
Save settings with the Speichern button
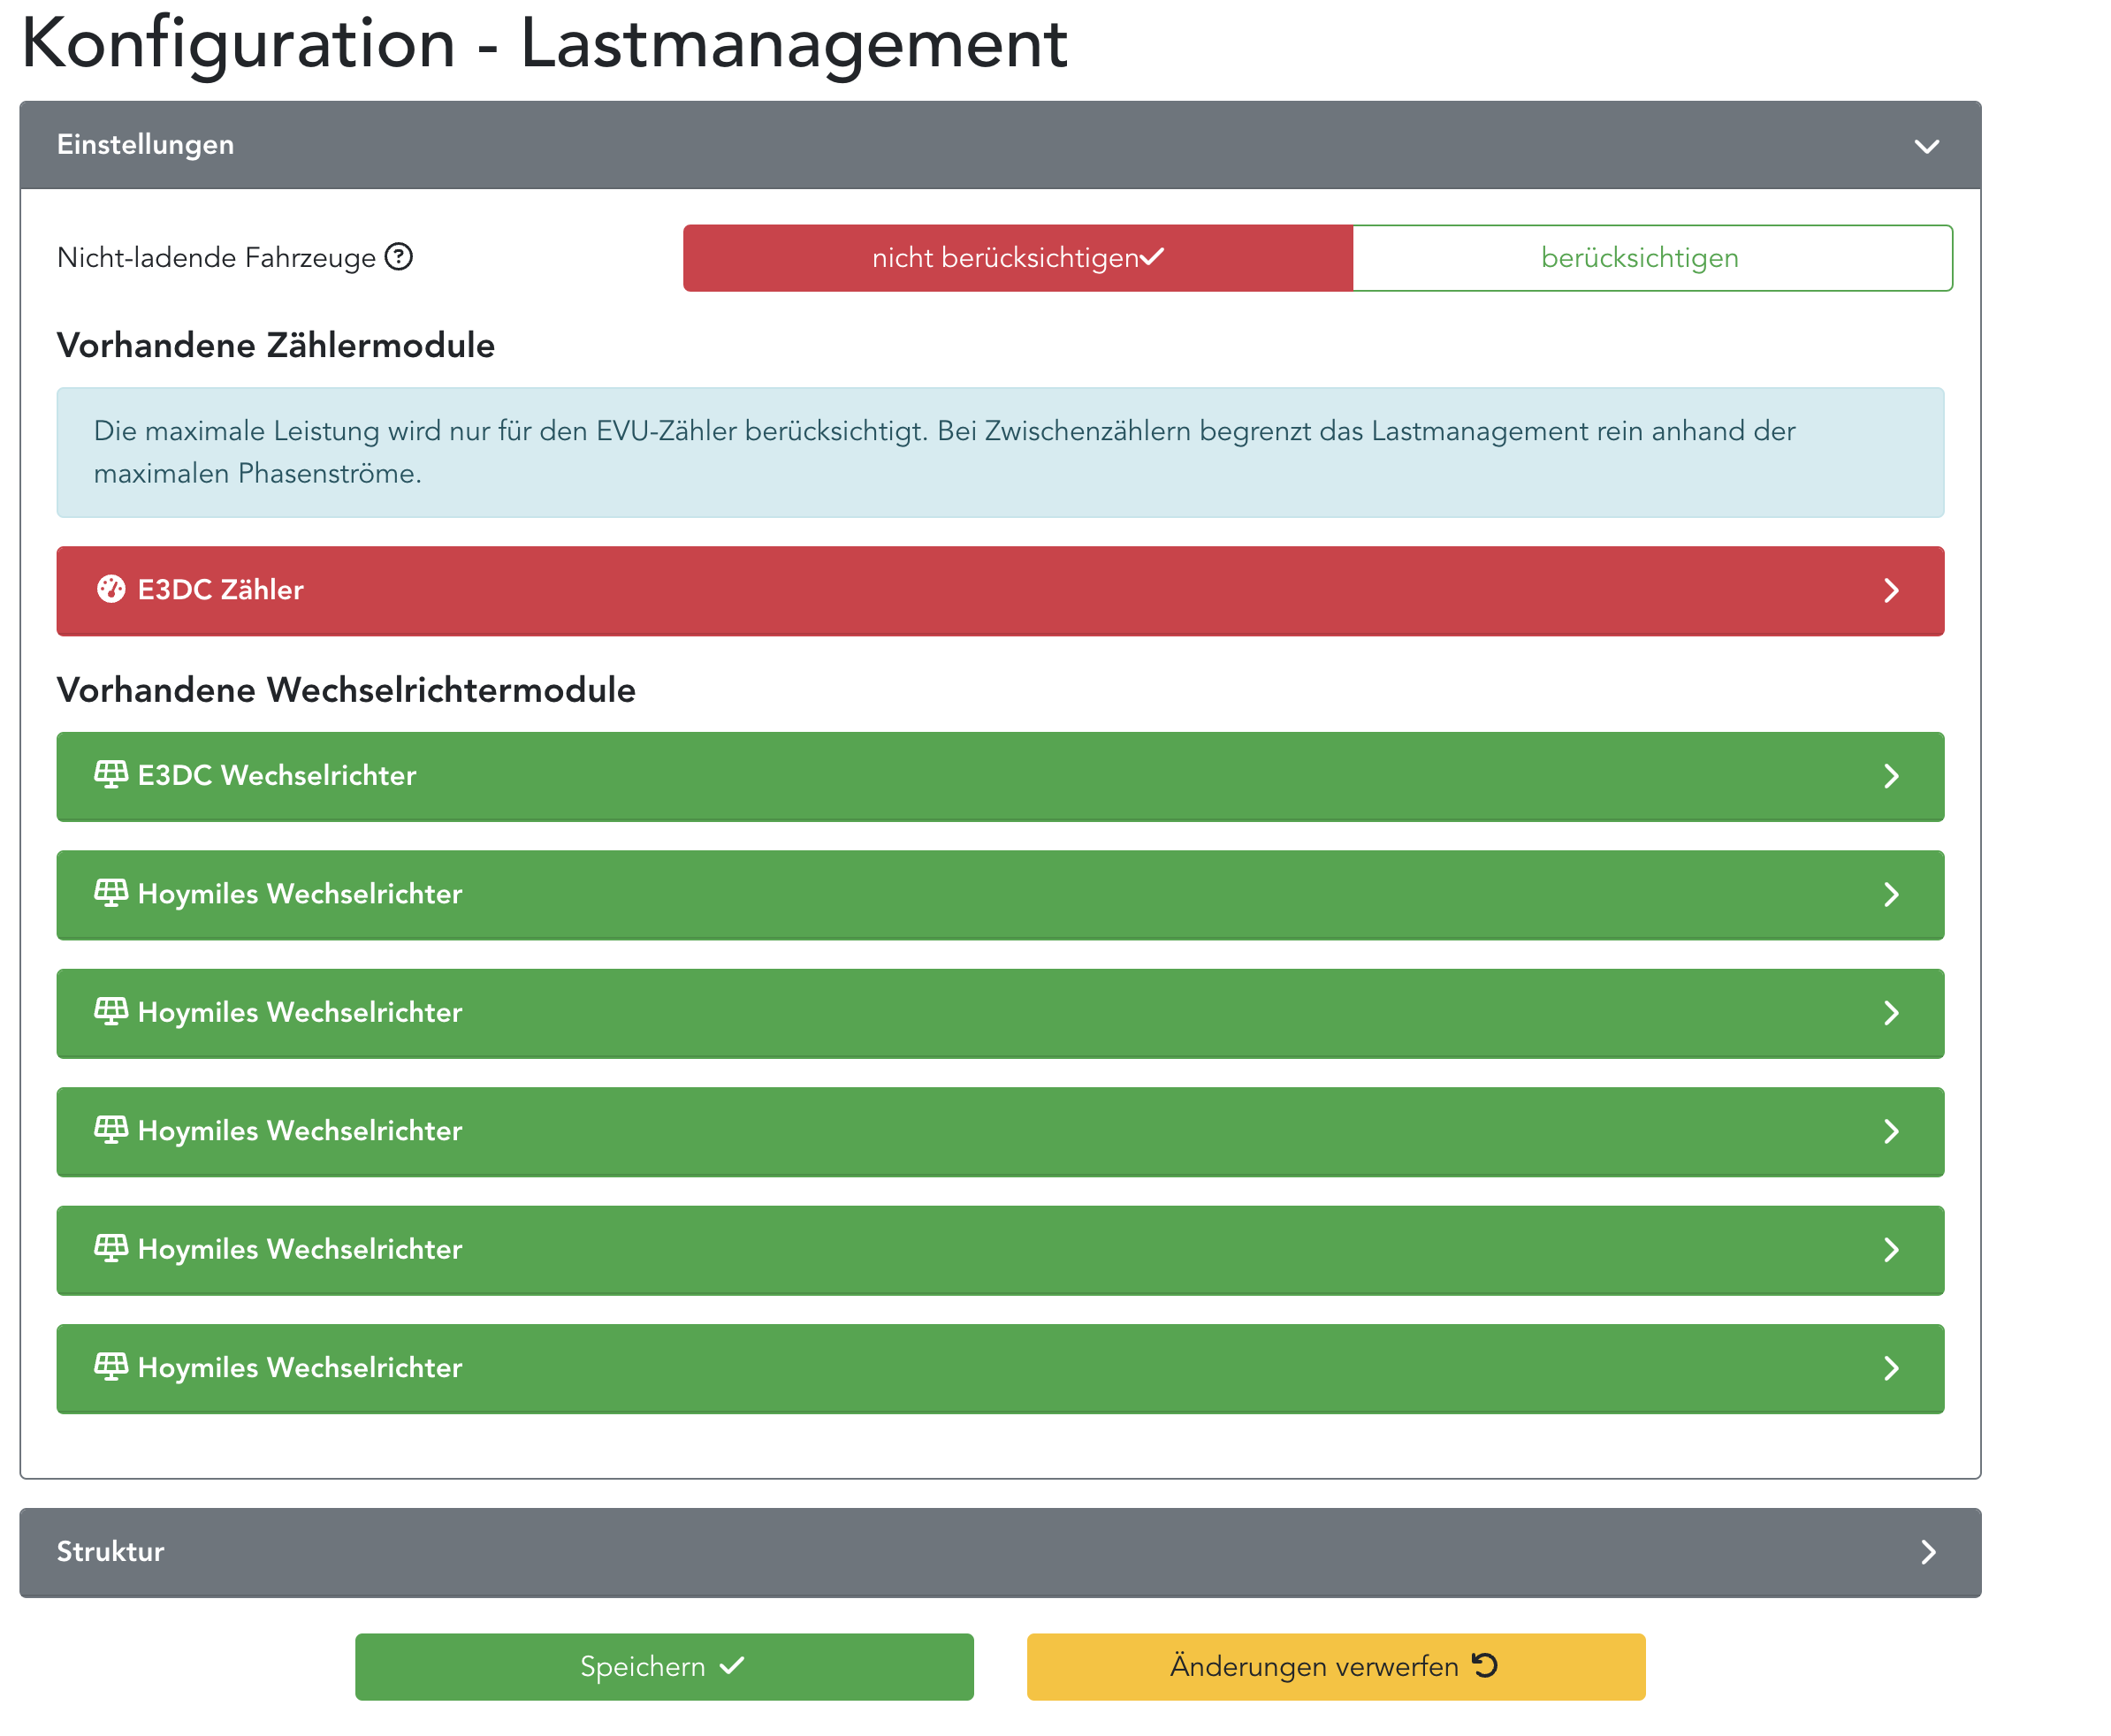pyautogui.click(x=663, y=1666)
